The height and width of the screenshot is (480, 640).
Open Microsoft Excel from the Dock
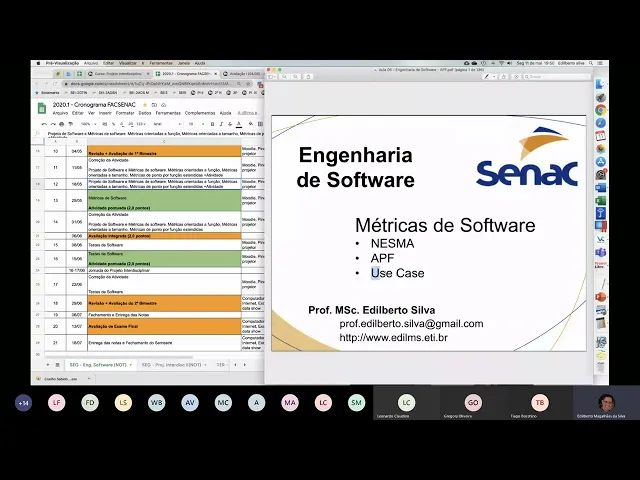point(600,200)
